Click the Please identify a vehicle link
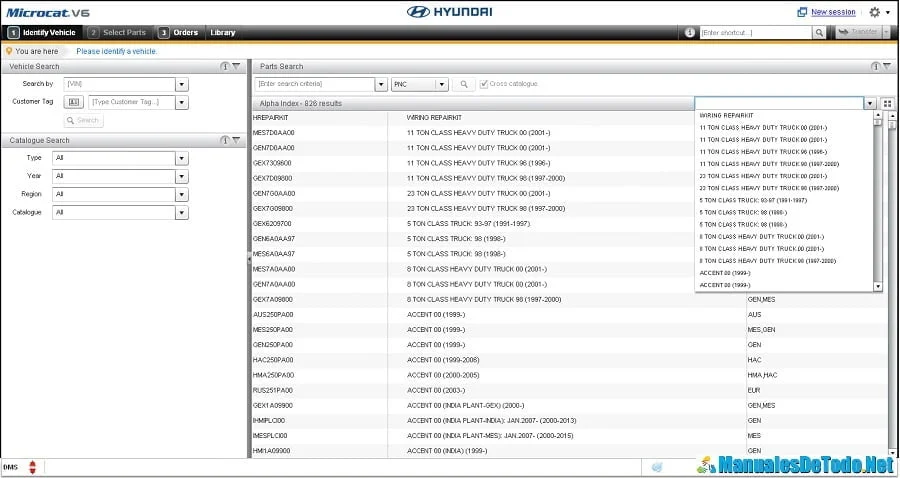 (x=117, y=51)
